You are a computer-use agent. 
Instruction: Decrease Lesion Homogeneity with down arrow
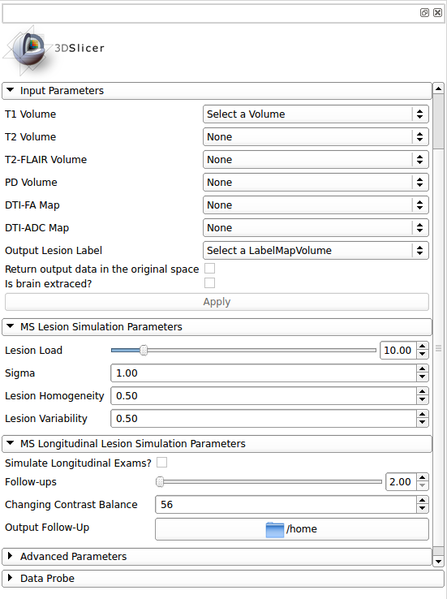[422, 400]
